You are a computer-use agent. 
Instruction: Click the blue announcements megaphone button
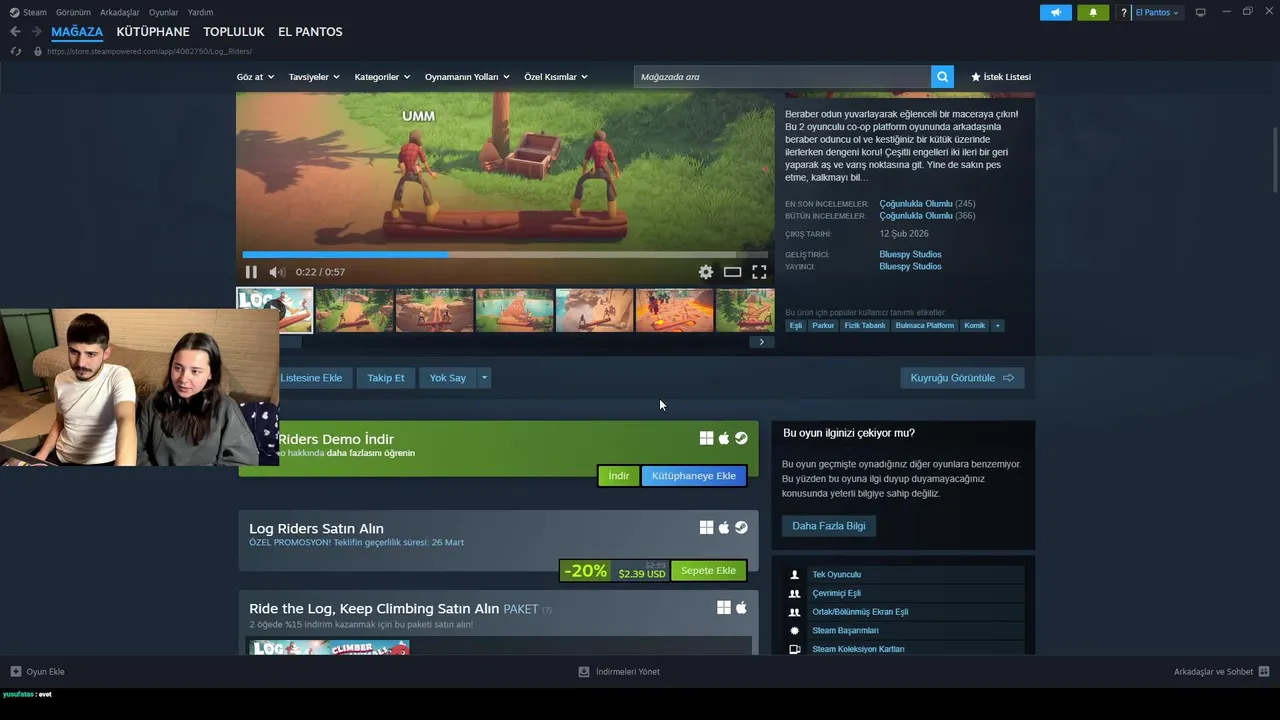pos(1056,13)
